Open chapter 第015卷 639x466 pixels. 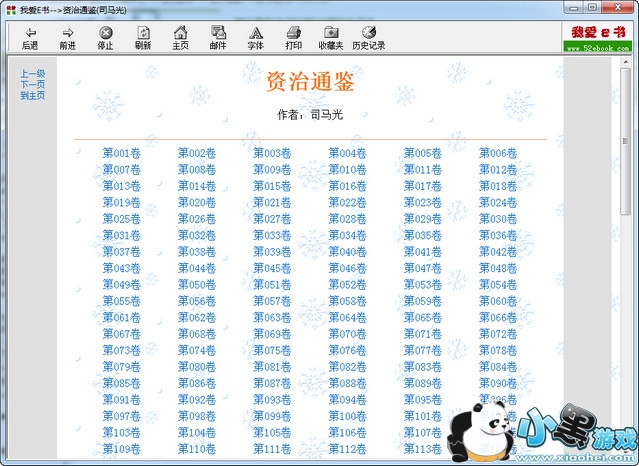click(x=272, y=186)
